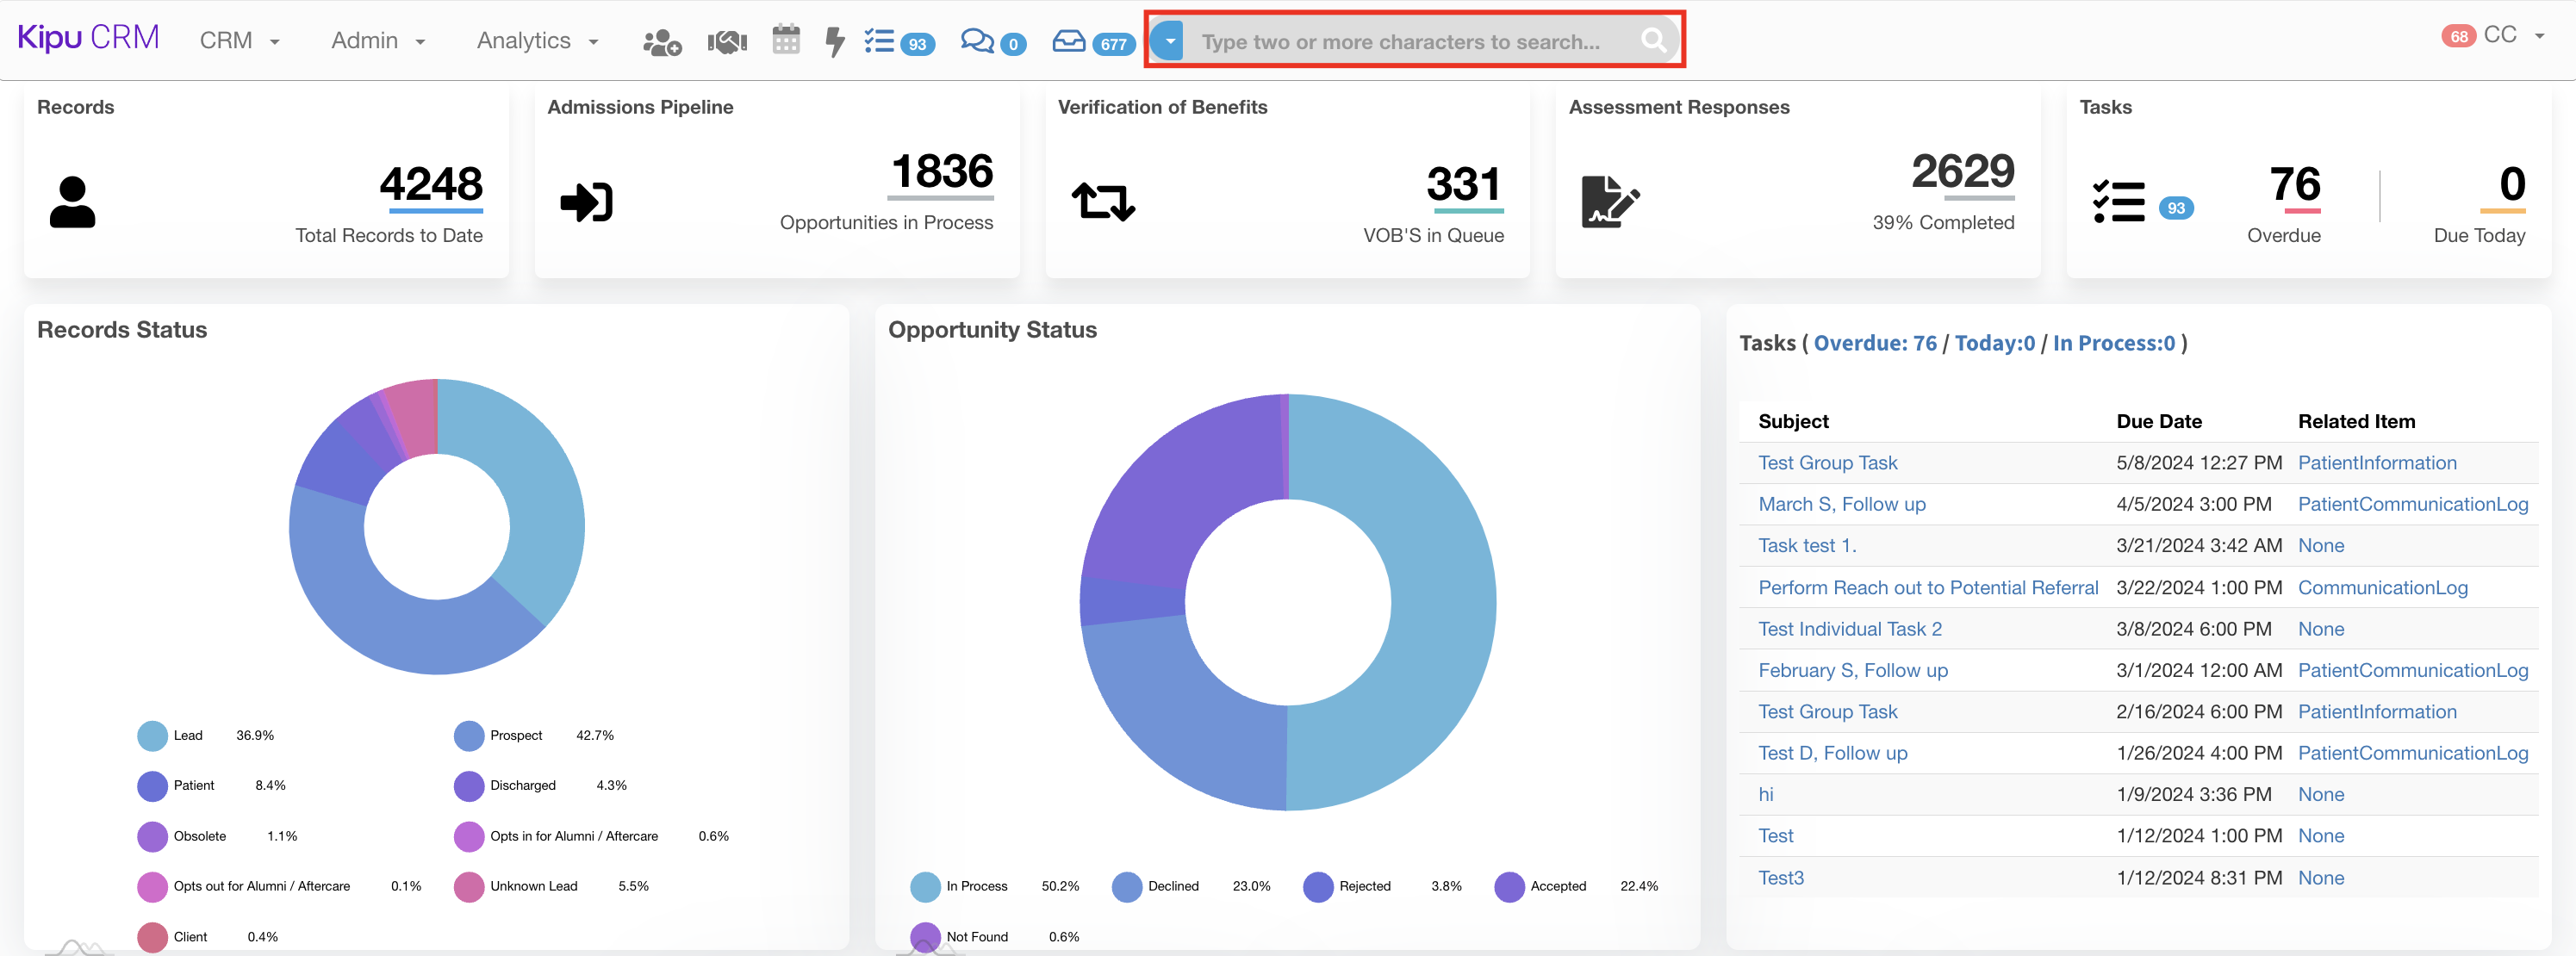Toggle the Lead legend swatch

[152, 735]
